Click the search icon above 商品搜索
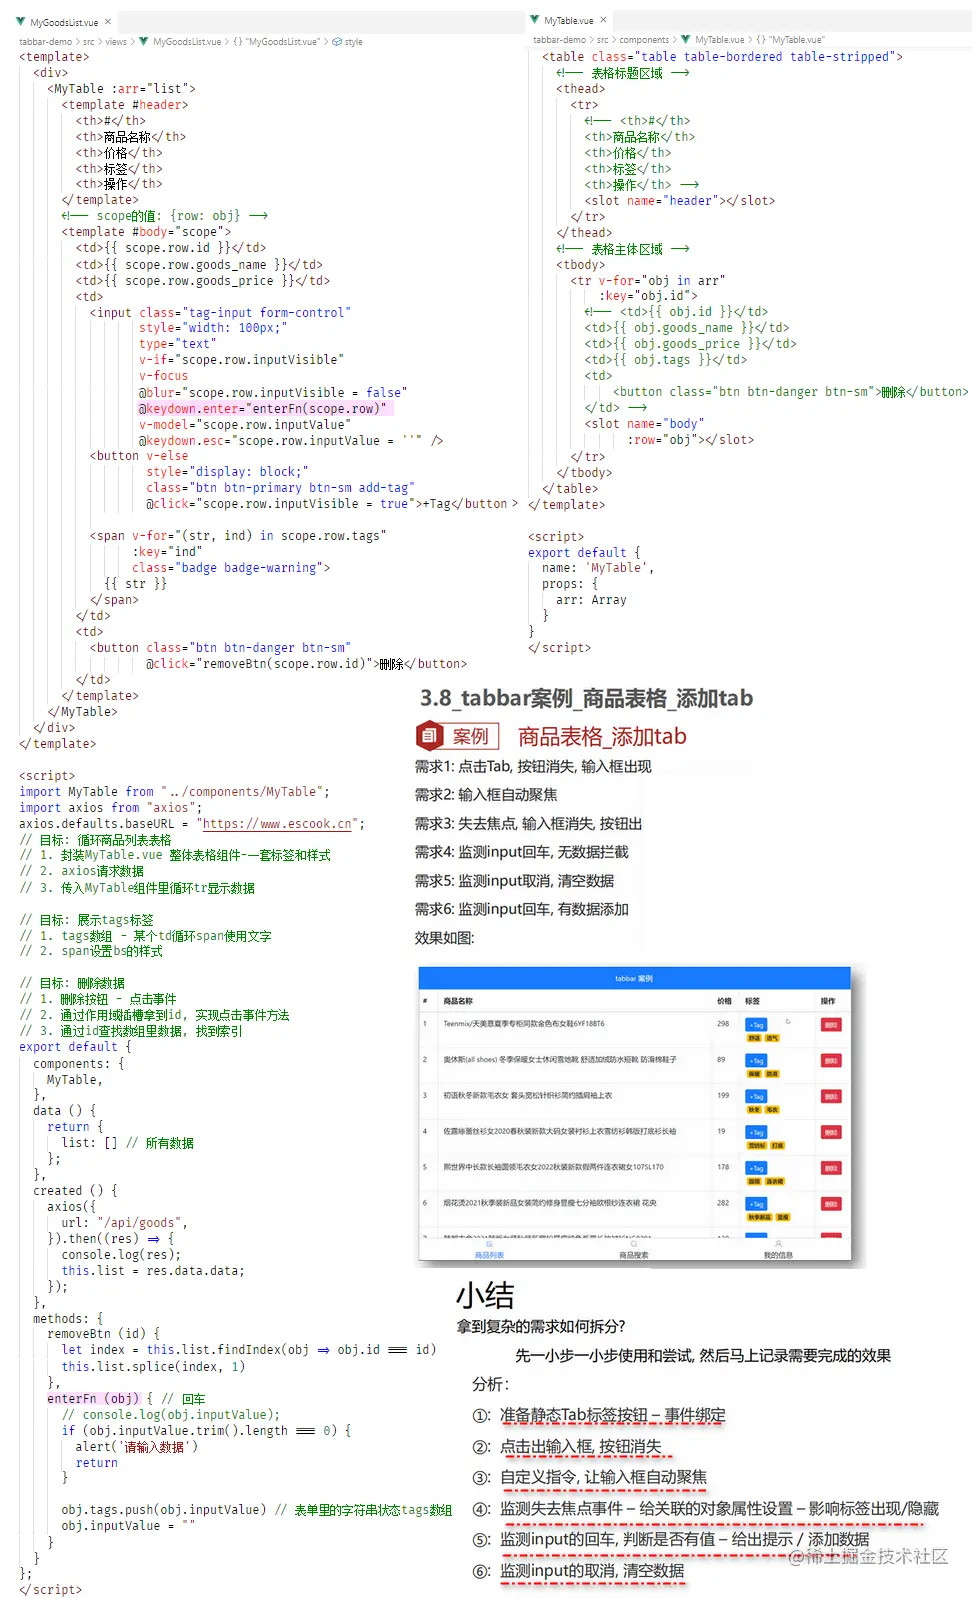 point(634,1245)
